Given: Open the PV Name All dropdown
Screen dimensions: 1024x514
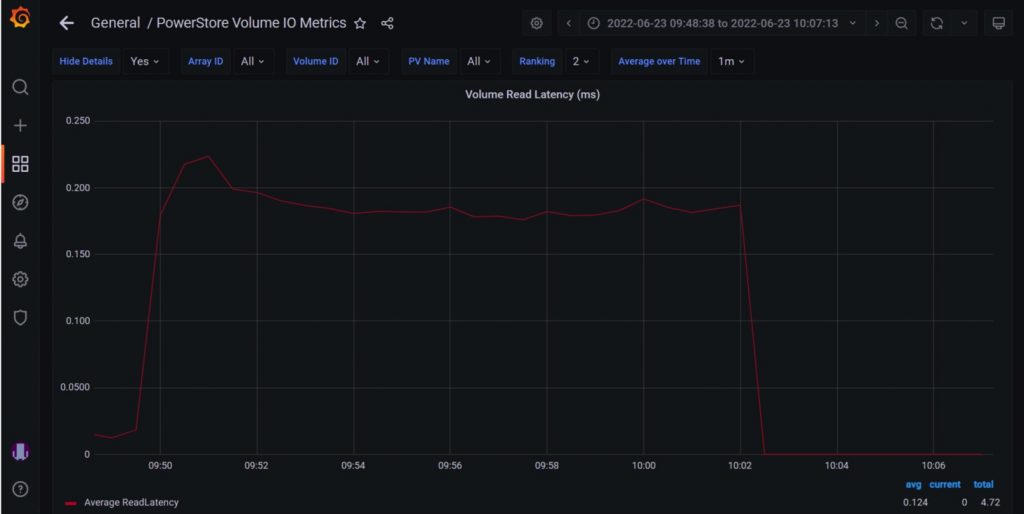Looking at the screenshot, I should pyautogui.click(x=479, y=61).
